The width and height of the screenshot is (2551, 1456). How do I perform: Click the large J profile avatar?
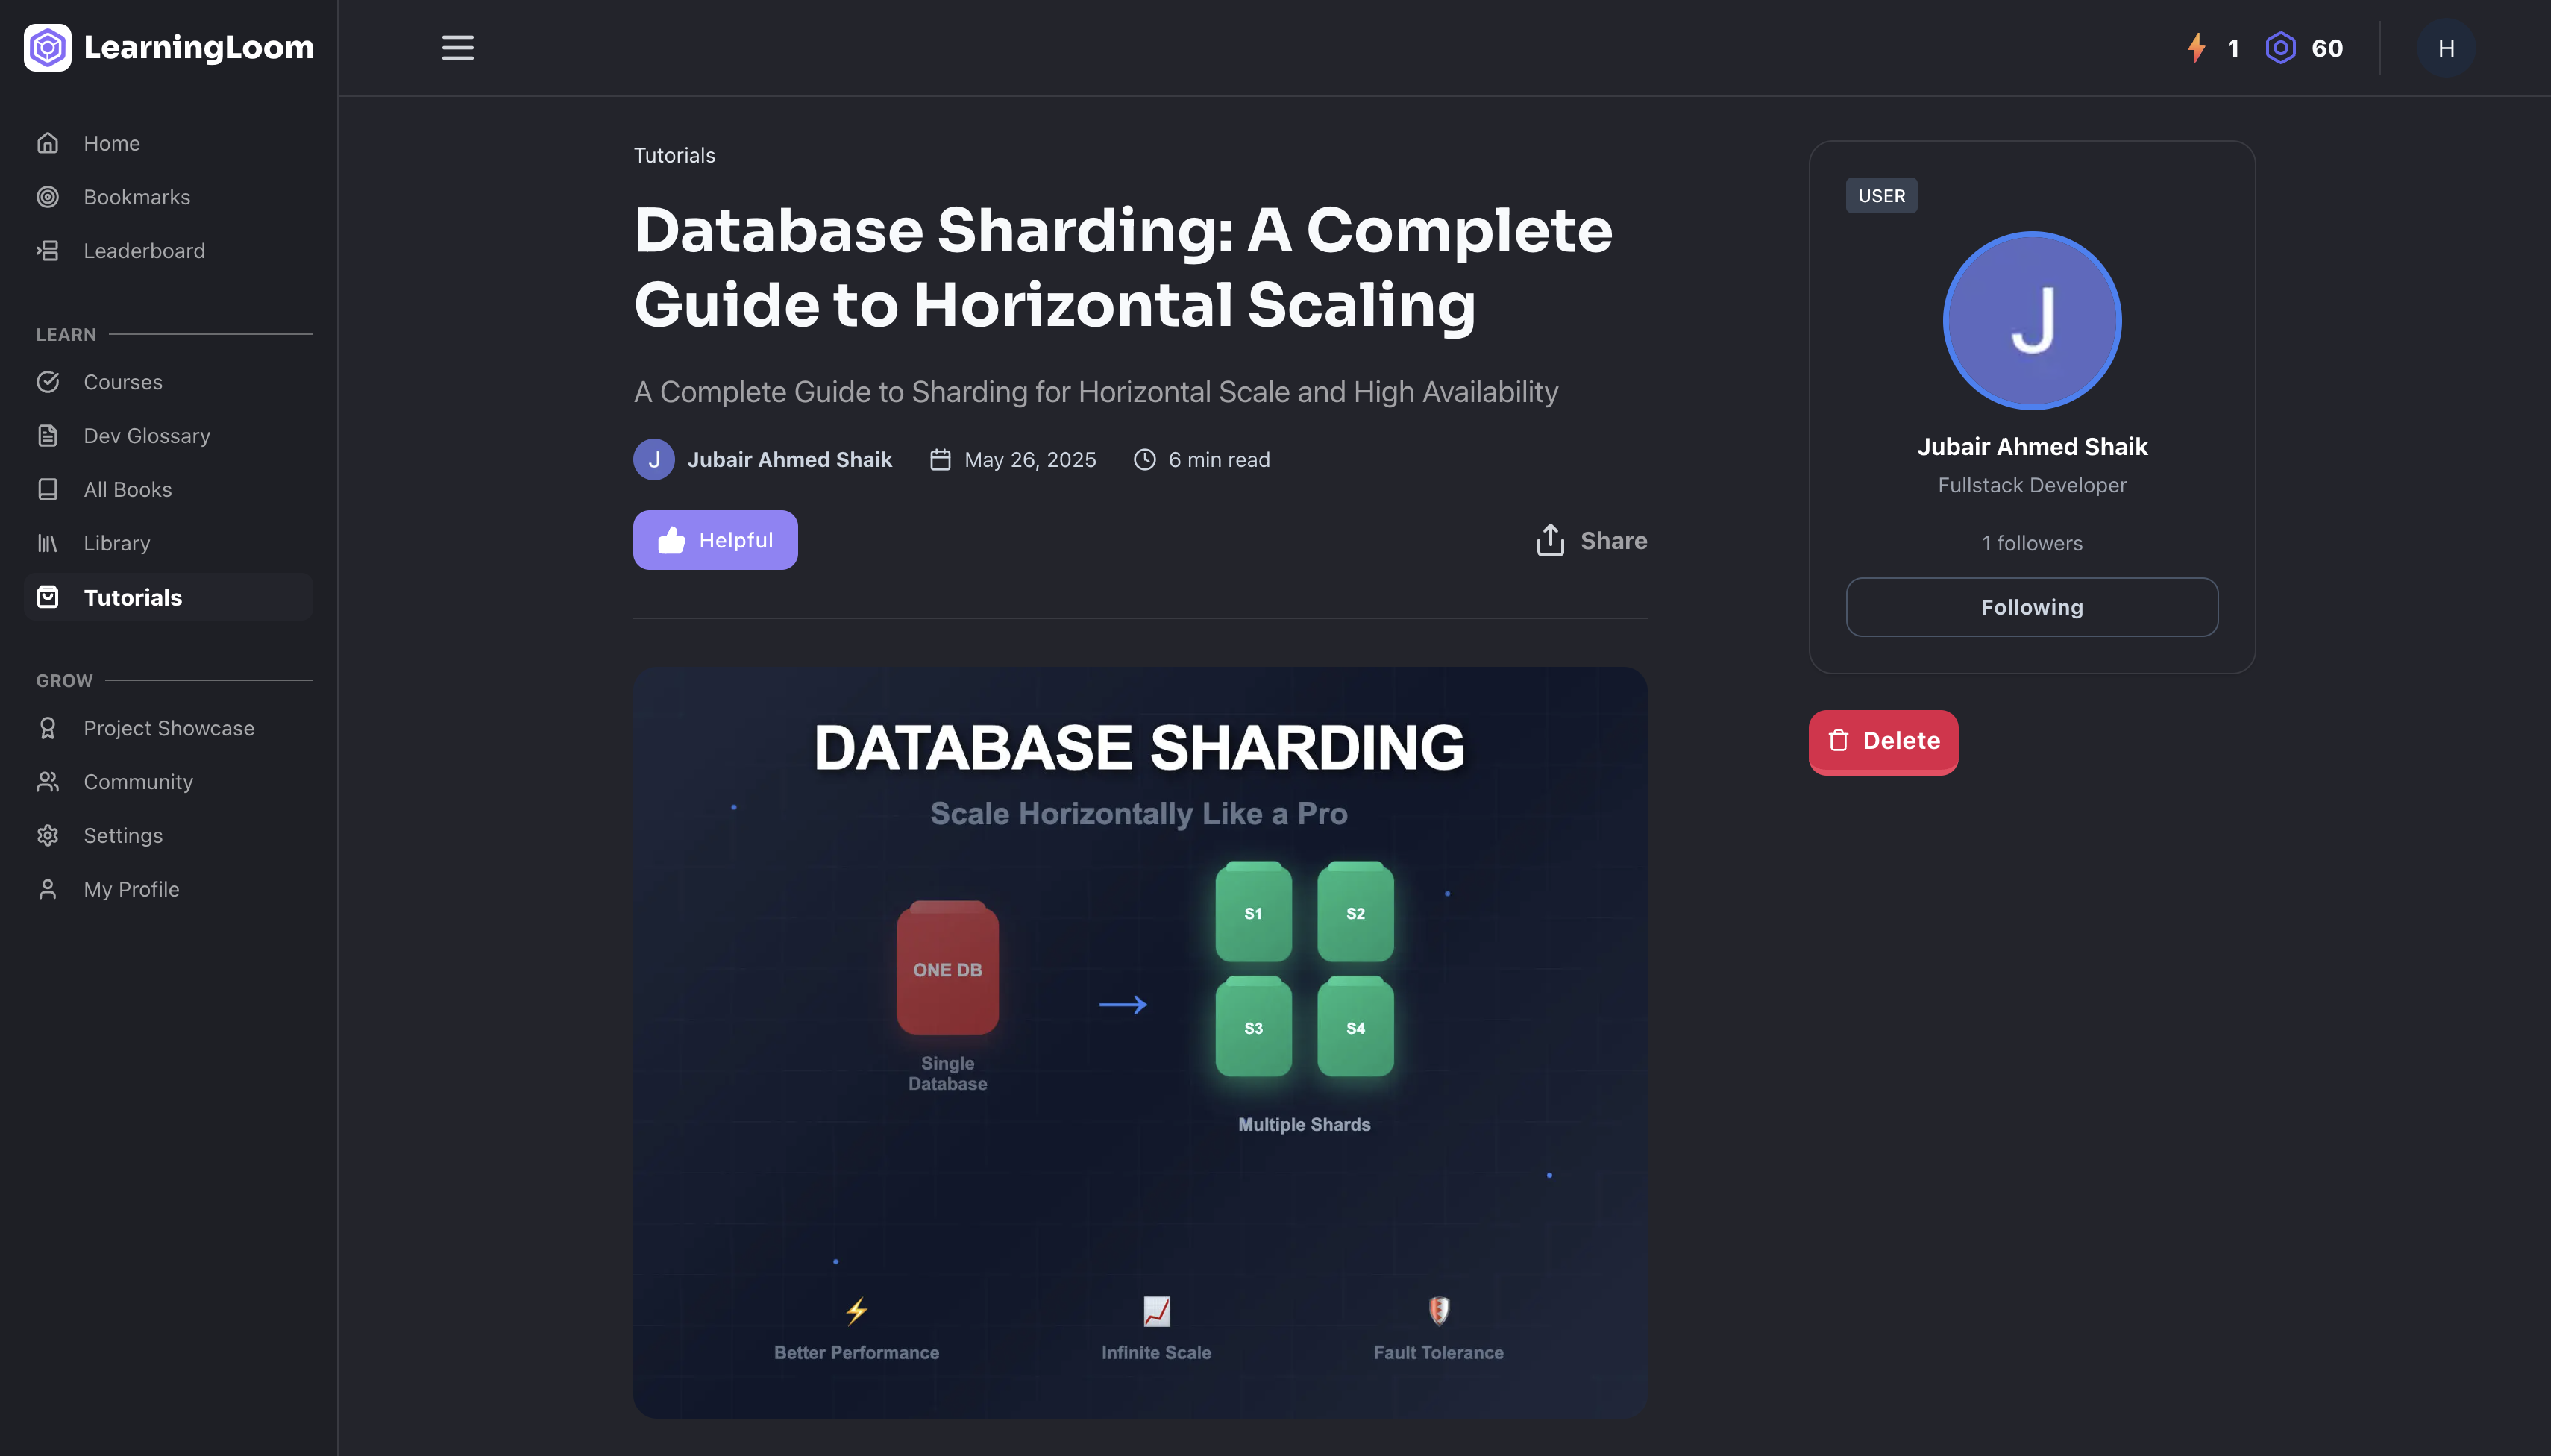(x=2031, y=321)
